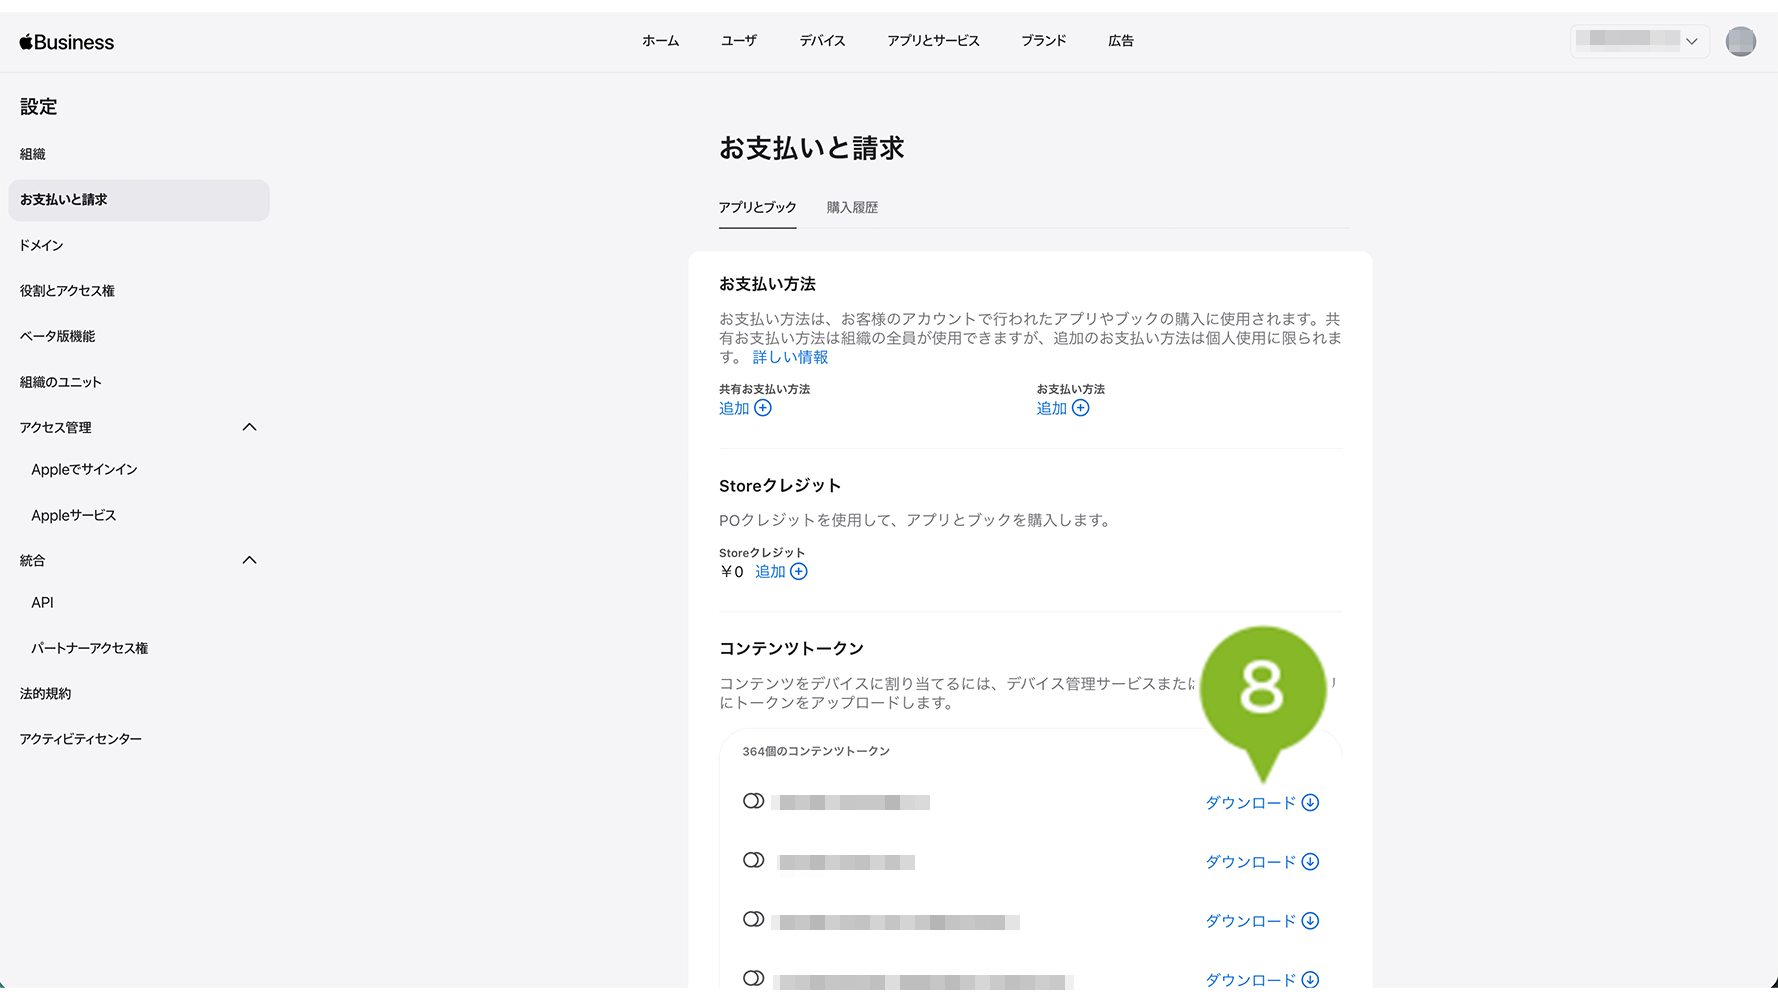Collapse the アクセス管理 sidebar section

click(250, 427)
